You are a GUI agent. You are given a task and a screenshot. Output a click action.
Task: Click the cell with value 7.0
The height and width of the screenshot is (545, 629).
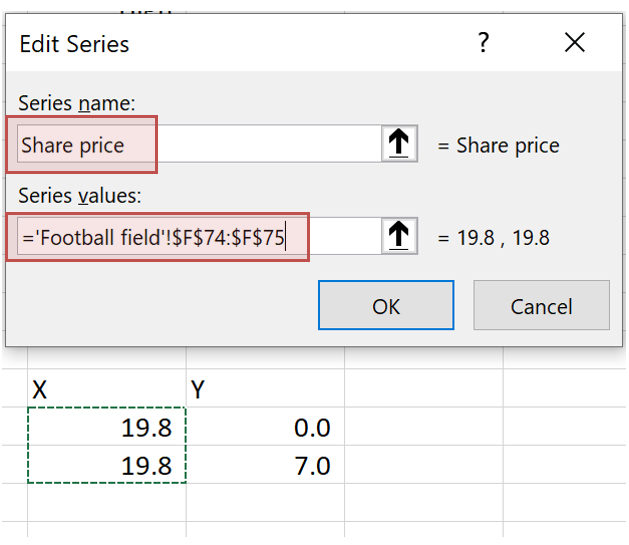click(x=265, y=466)
